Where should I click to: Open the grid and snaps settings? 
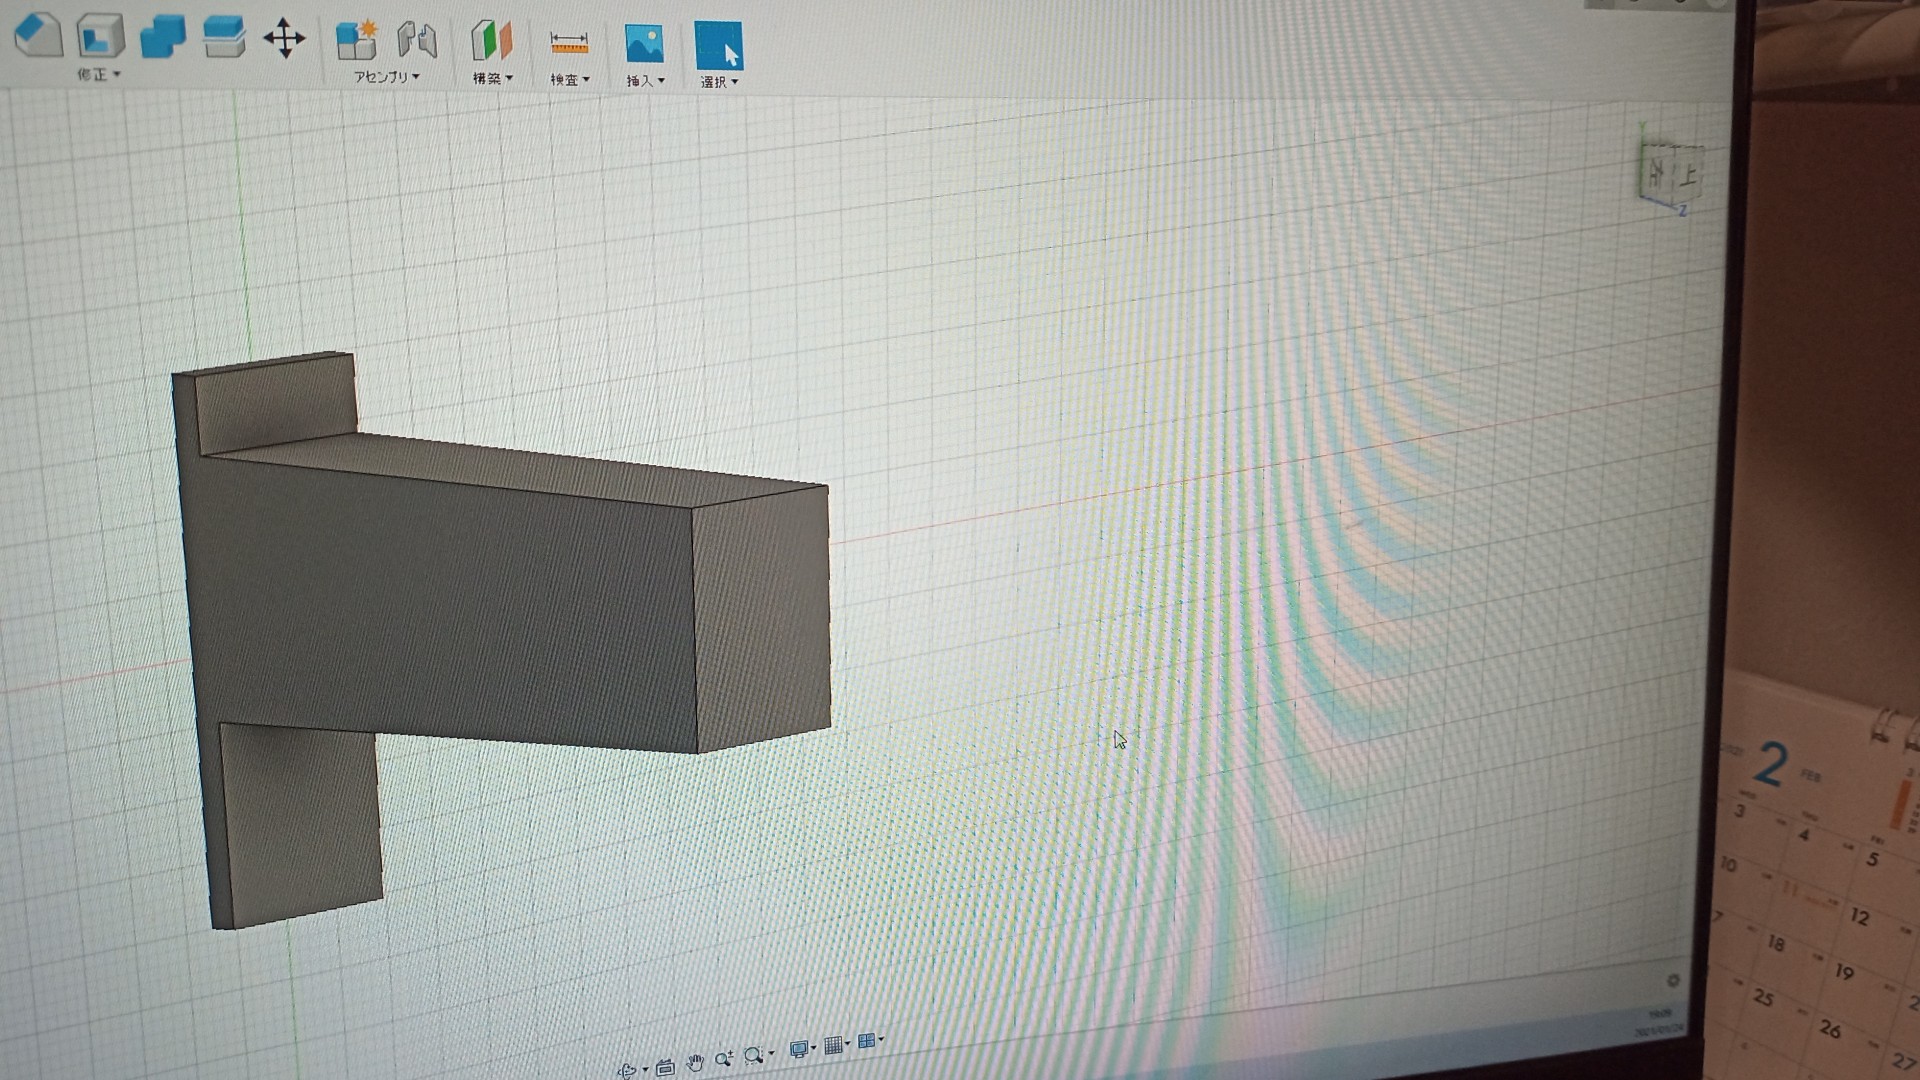[834, 1046]
